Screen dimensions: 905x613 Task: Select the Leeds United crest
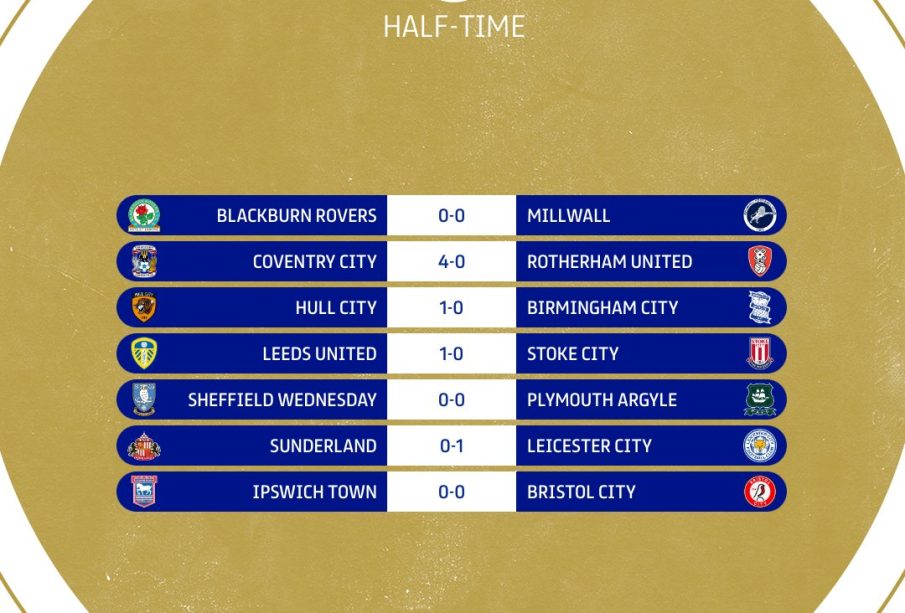(x=144, y=353)
